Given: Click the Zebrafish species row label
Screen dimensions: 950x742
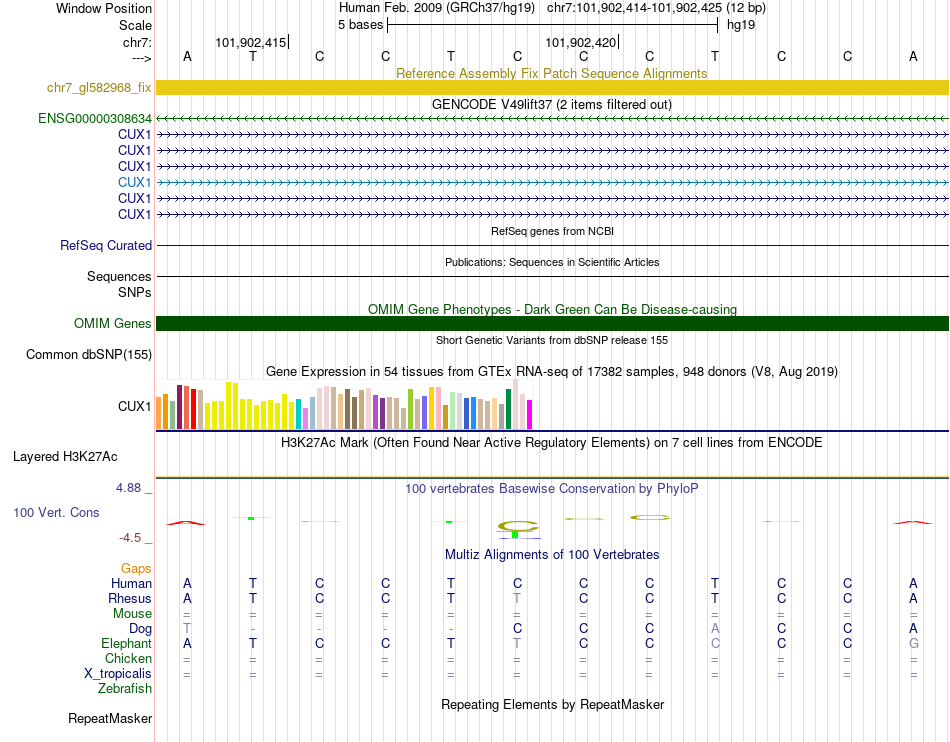Looking at the screenshot, I should (124, 689).
